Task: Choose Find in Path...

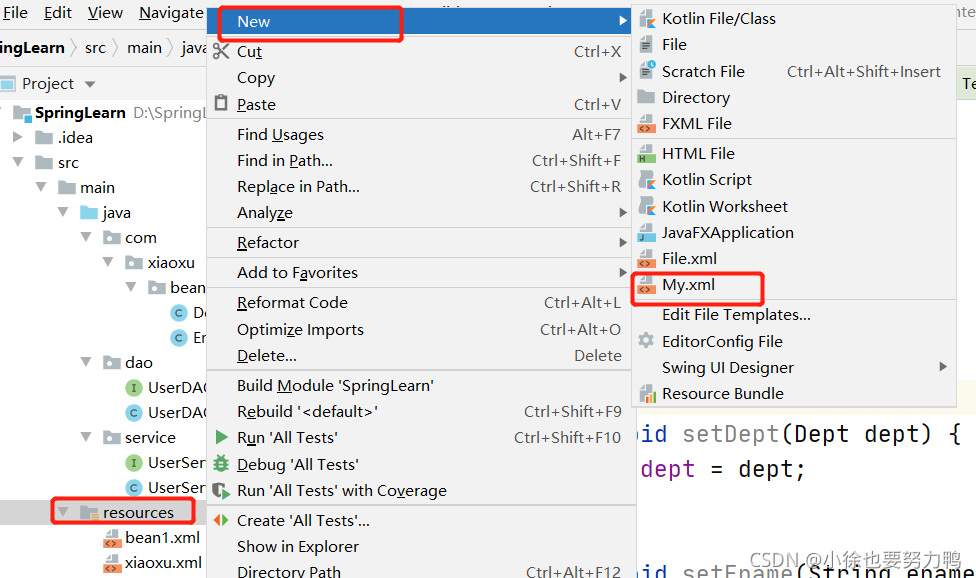Action: click(x=419, y=161)
